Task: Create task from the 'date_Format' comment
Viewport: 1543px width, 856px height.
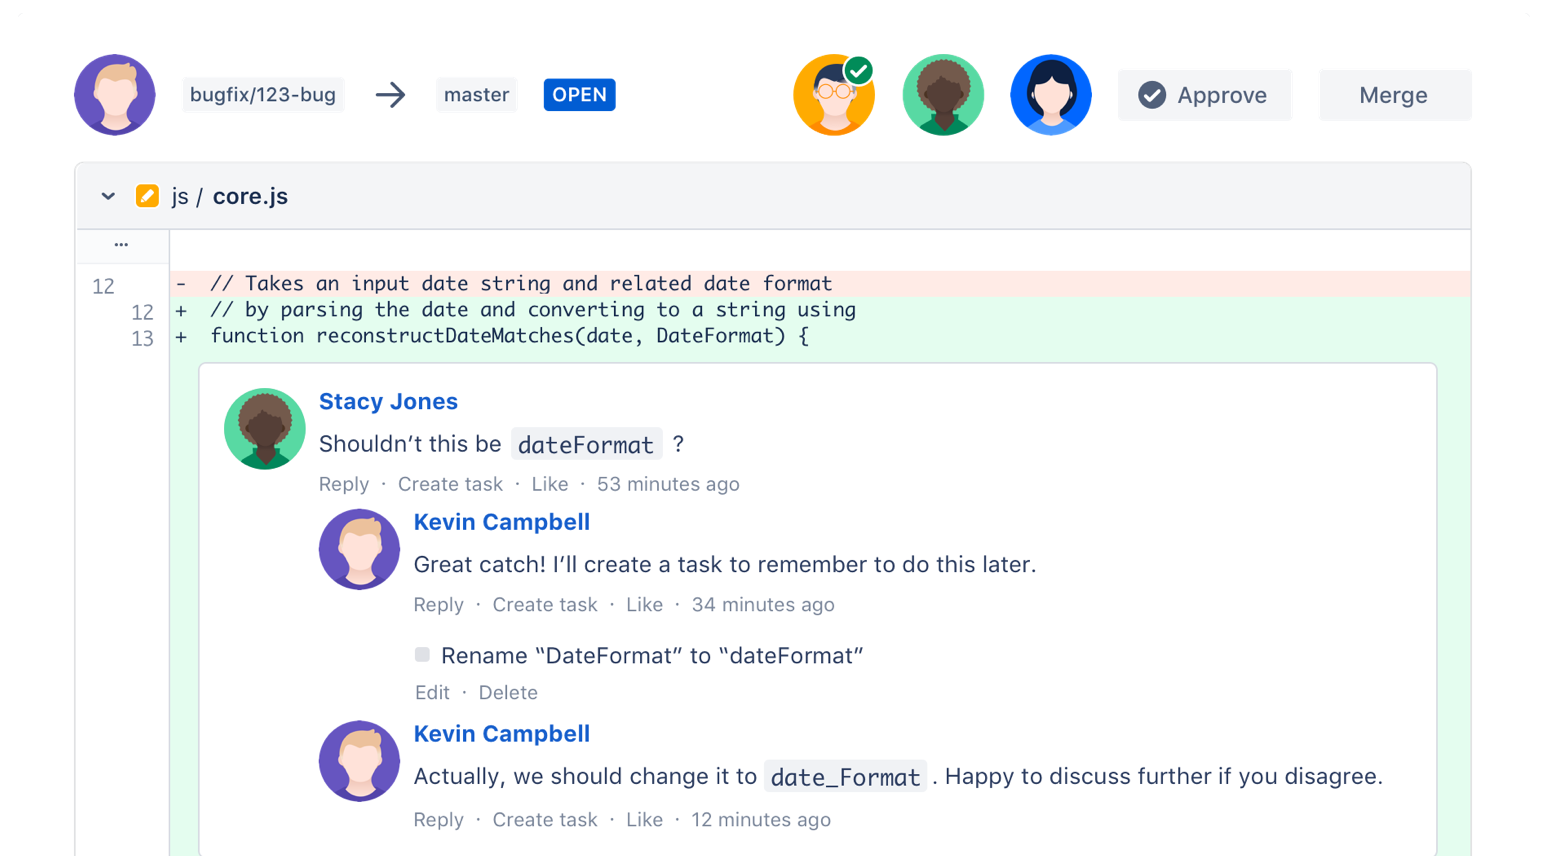Action: (x=545, y=820)
